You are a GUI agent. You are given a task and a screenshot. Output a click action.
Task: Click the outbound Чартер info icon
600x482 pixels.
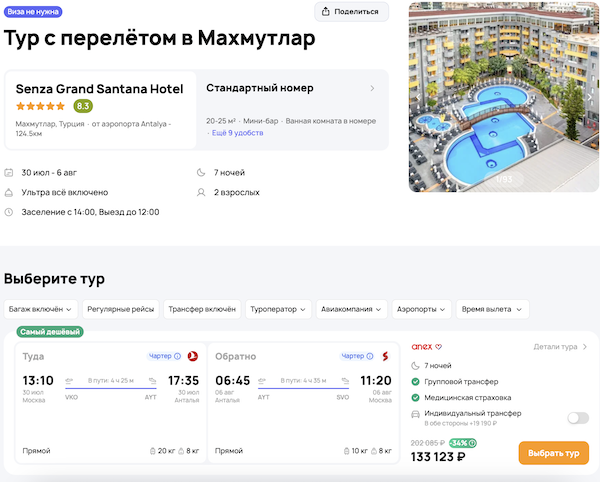tap(177, 356)
